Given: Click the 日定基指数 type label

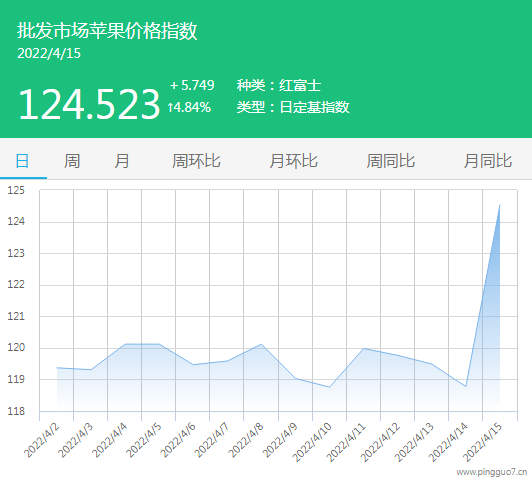Looking at the screenshot, I should pos(314,107).
